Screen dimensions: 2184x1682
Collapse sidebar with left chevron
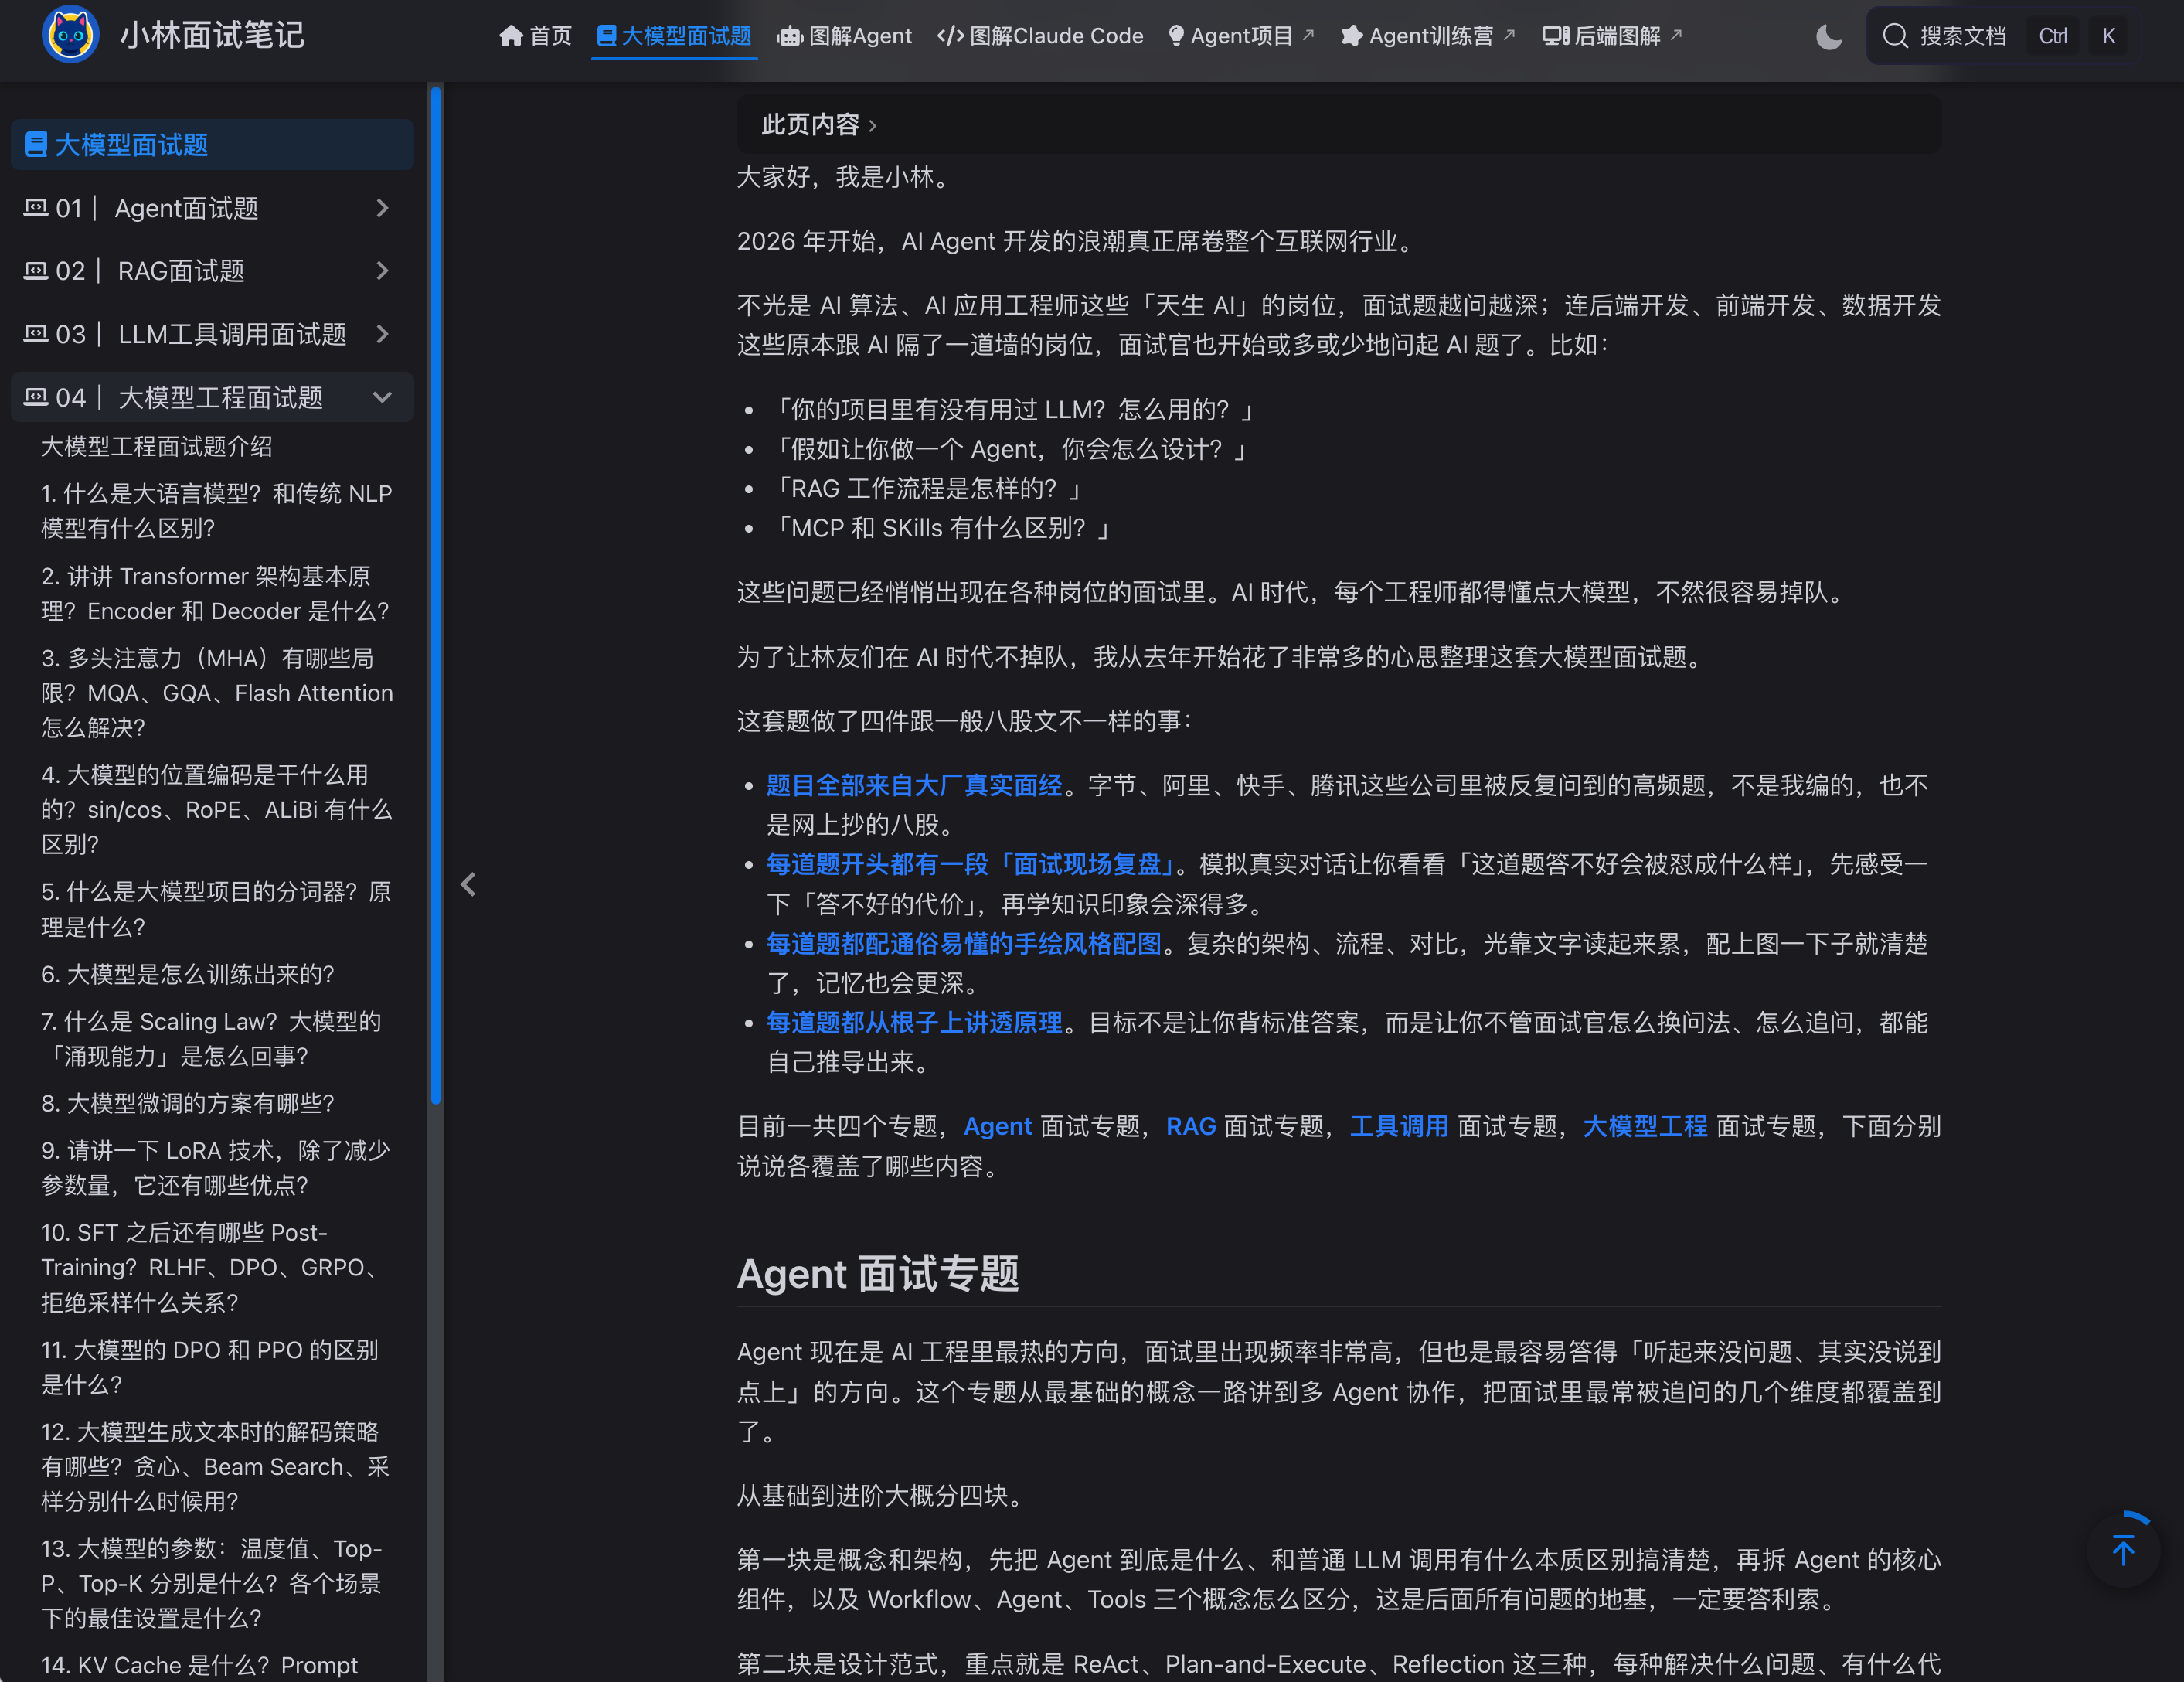(x=468, y=884)
